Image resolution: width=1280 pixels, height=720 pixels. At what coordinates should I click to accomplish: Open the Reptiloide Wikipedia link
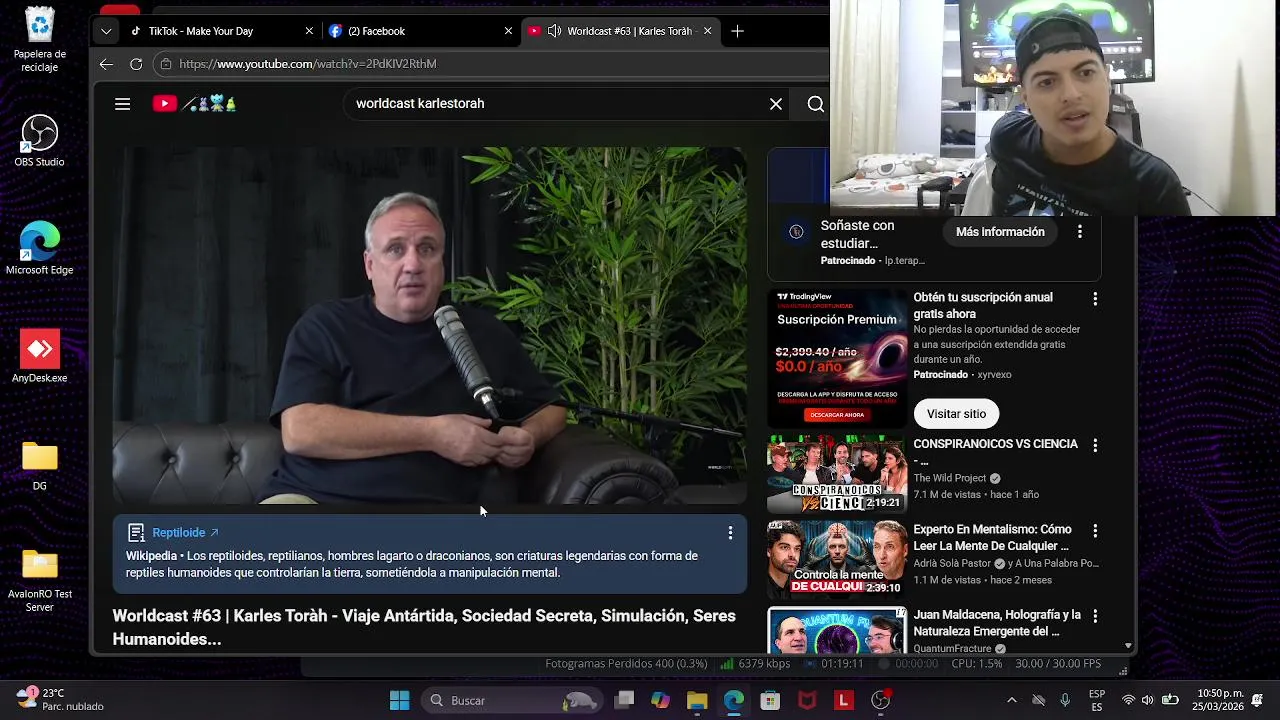click(x=185, y=533)
